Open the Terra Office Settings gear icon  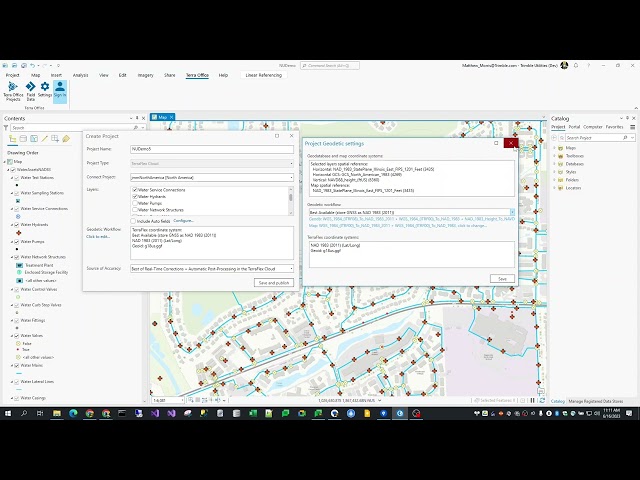point(45,89)
